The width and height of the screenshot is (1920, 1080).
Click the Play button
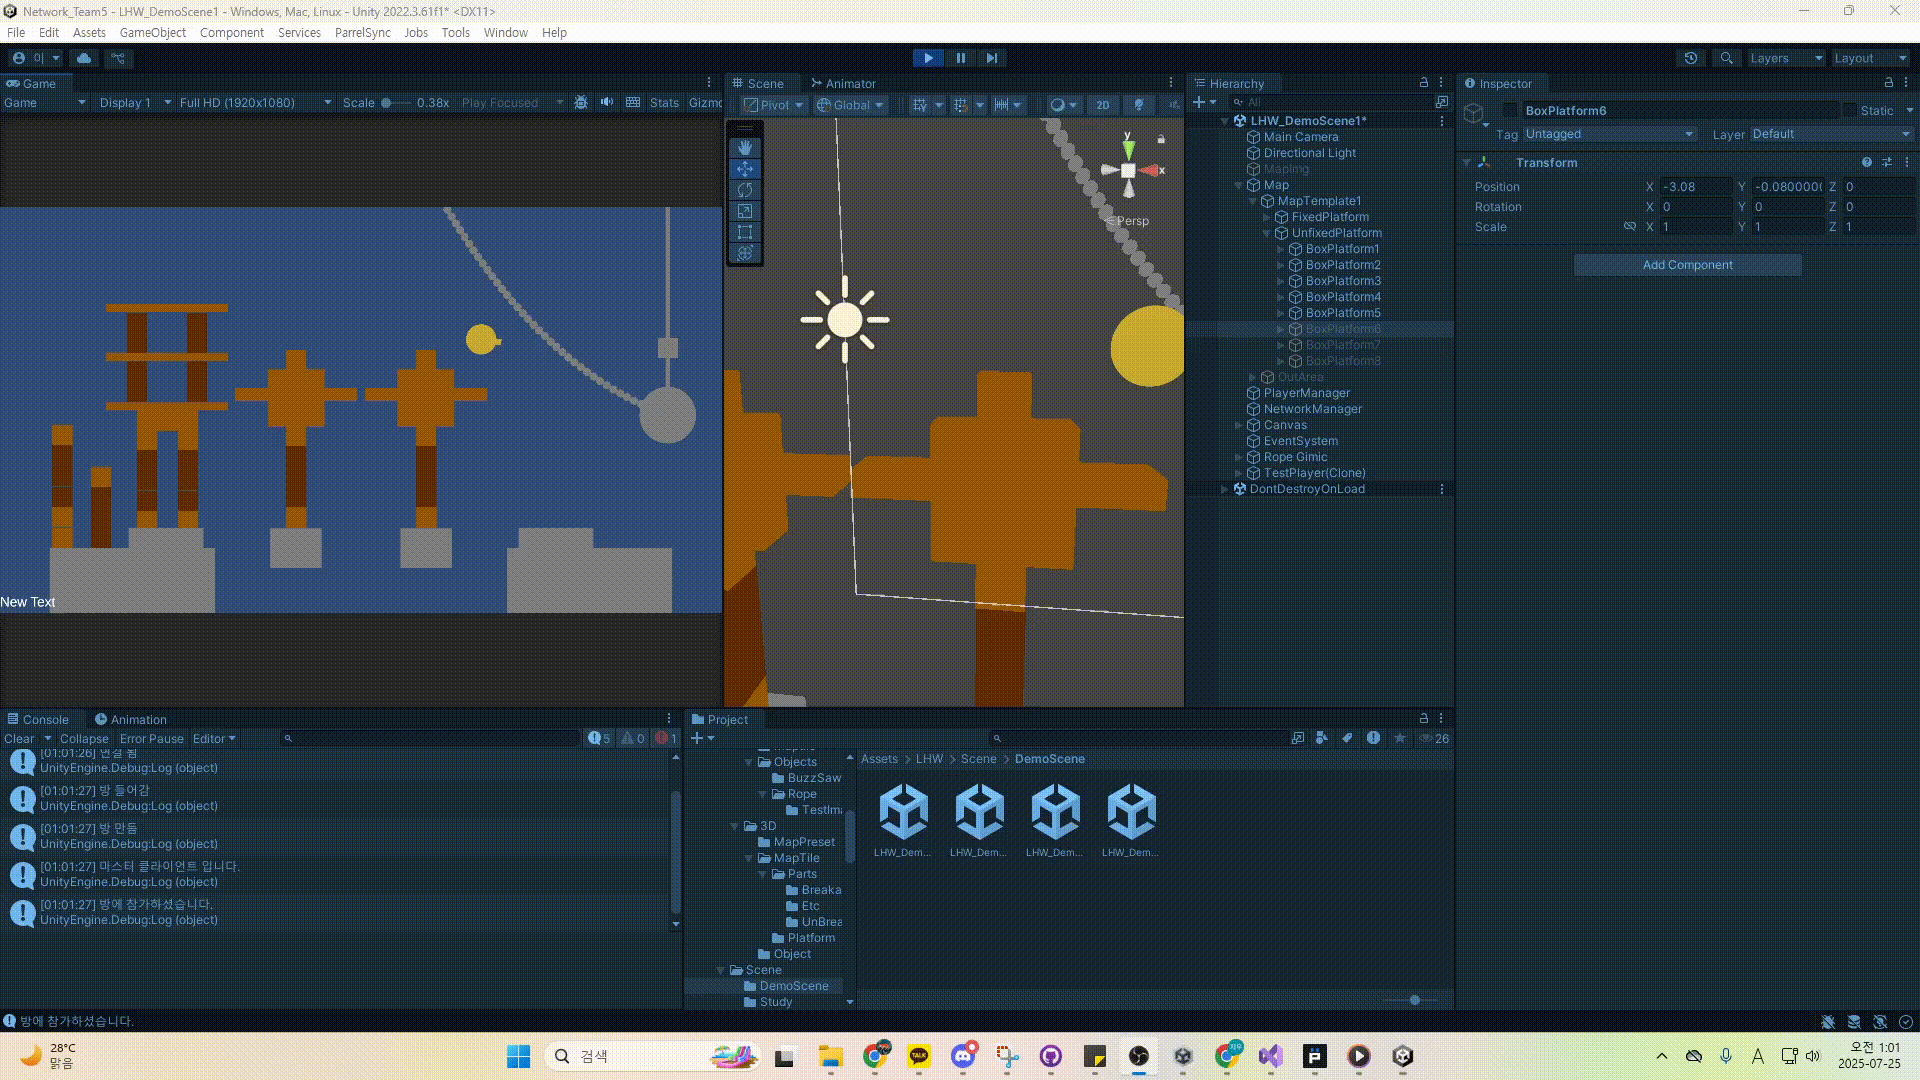pyautogui.click(x=928, y=58)
